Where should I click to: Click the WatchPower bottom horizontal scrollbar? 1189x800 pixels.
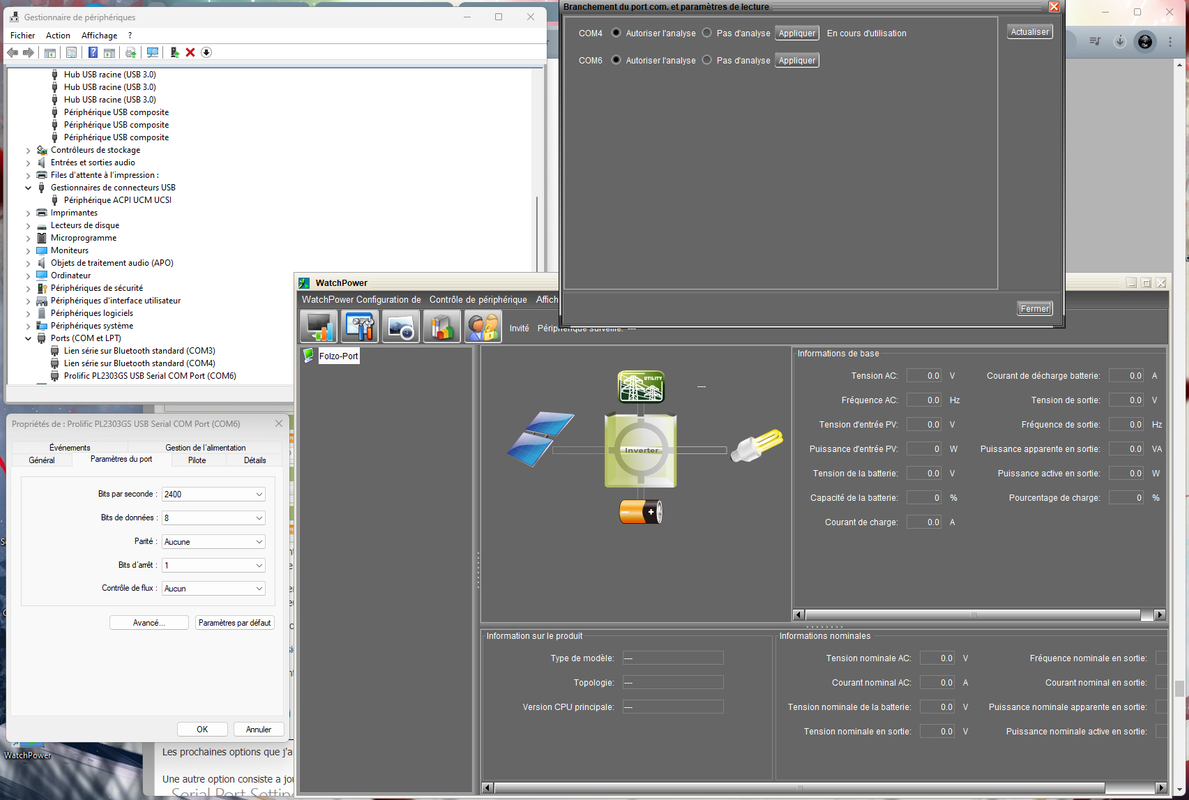tap(824, 788)
